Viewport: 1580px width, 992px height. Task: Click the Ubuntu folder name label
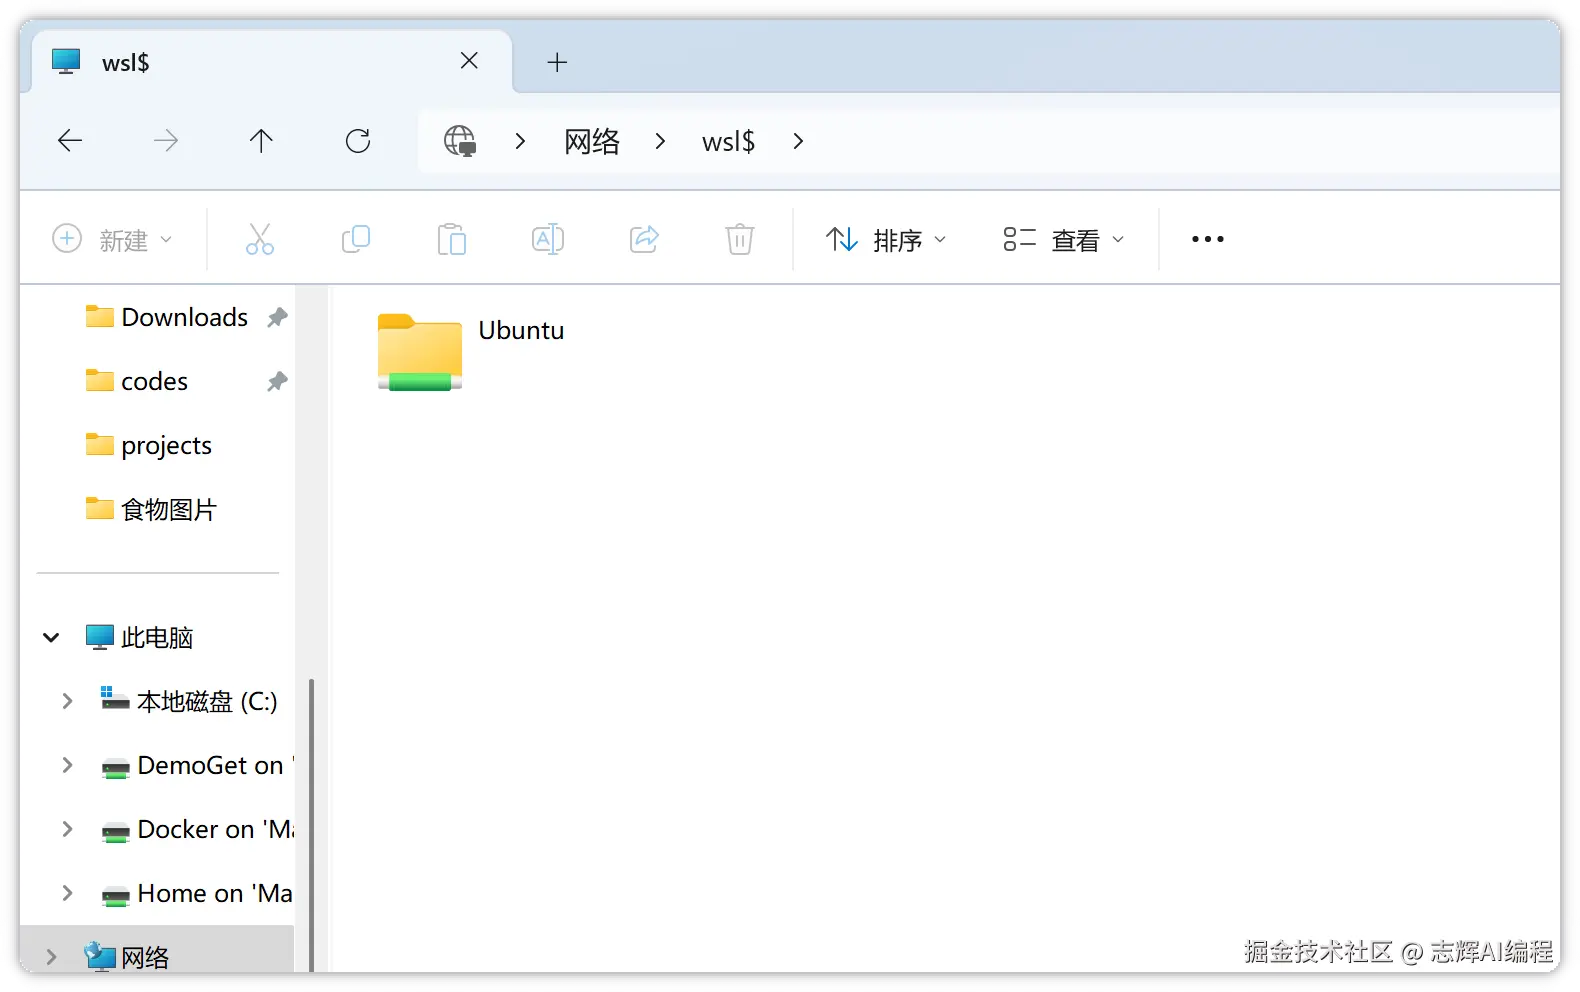tap(521, 331)
